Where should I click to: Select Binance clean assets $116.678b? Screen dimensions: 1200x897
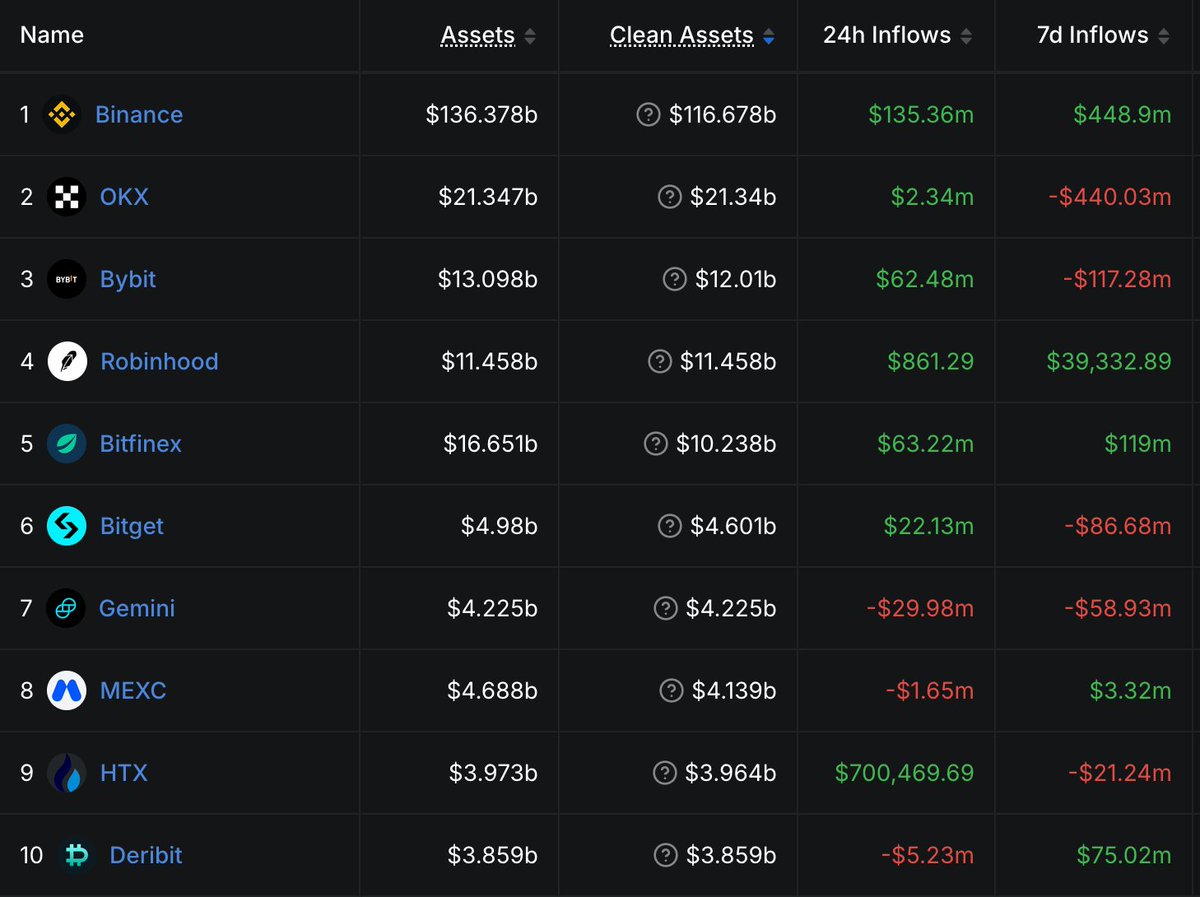723,115
